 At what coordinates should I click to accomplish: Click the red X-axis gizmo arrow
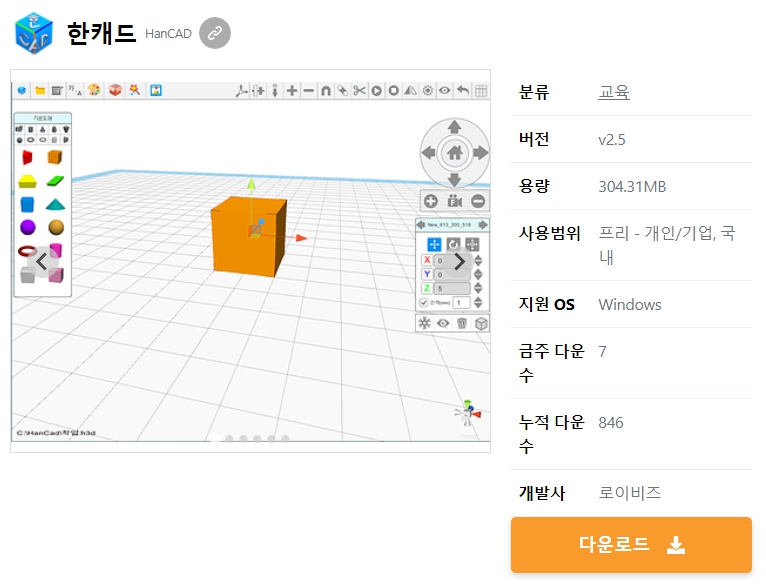click(x=301, y=238)
